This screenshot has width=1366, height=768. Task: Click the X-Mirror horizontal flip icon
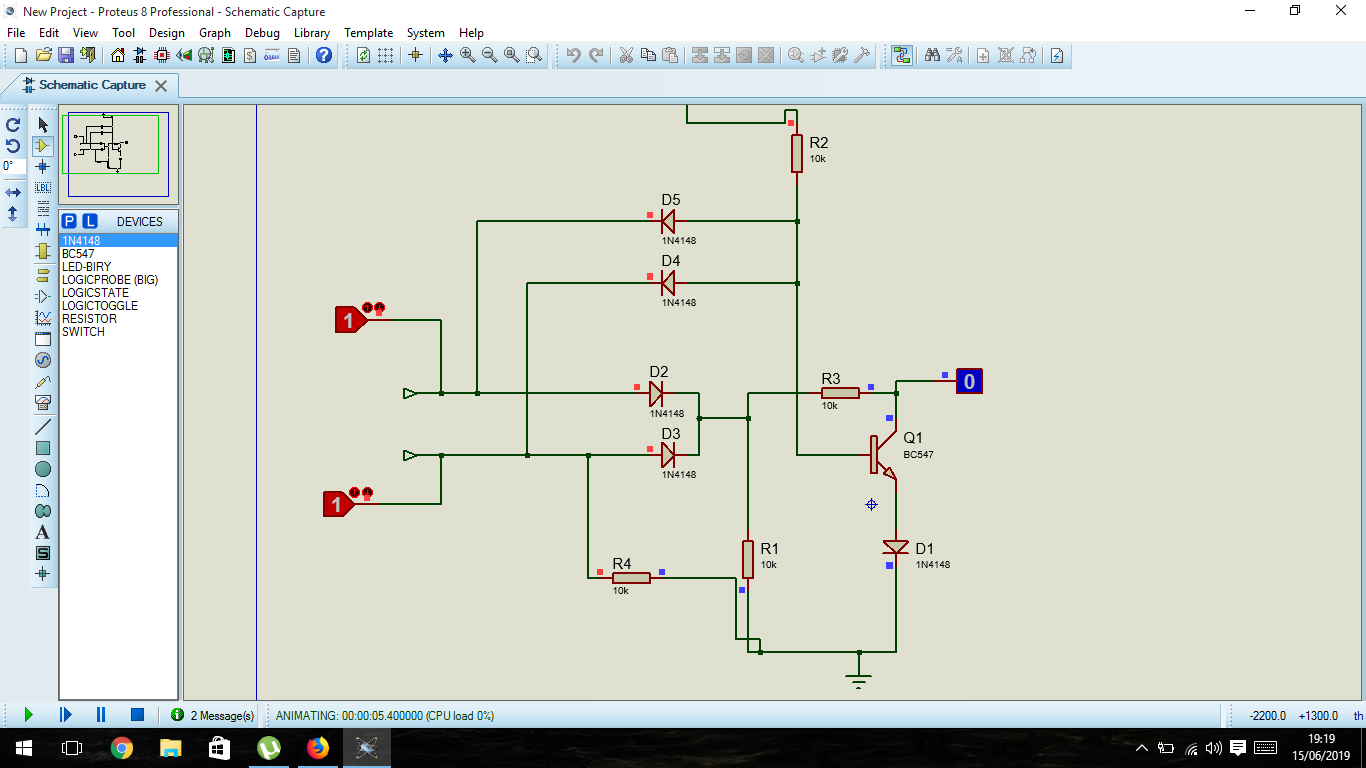[13, 192]
